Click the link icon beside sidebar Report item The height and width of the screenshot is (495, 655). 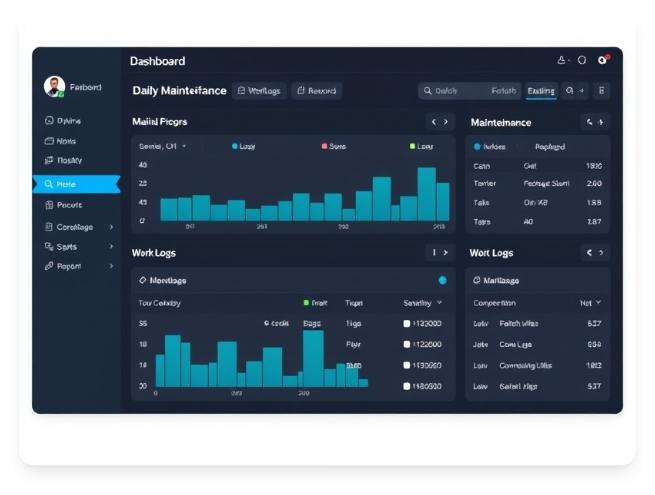48,266
